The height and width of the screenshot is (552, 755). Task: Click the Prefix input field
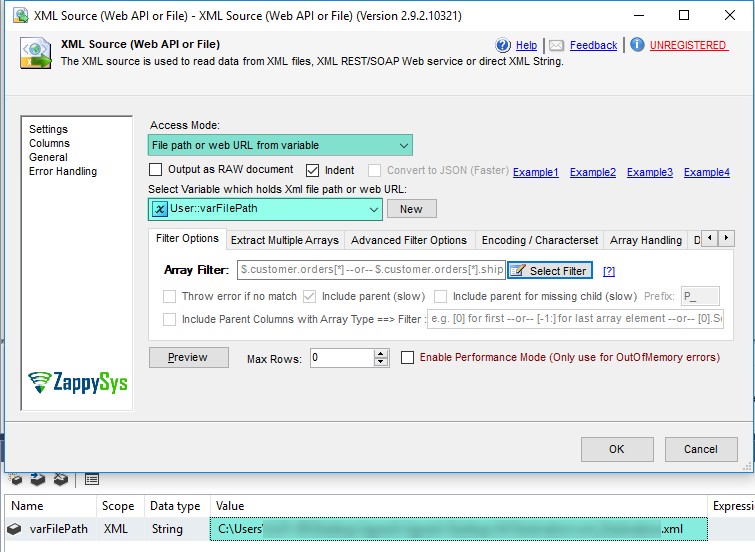(x=700, y=296)
